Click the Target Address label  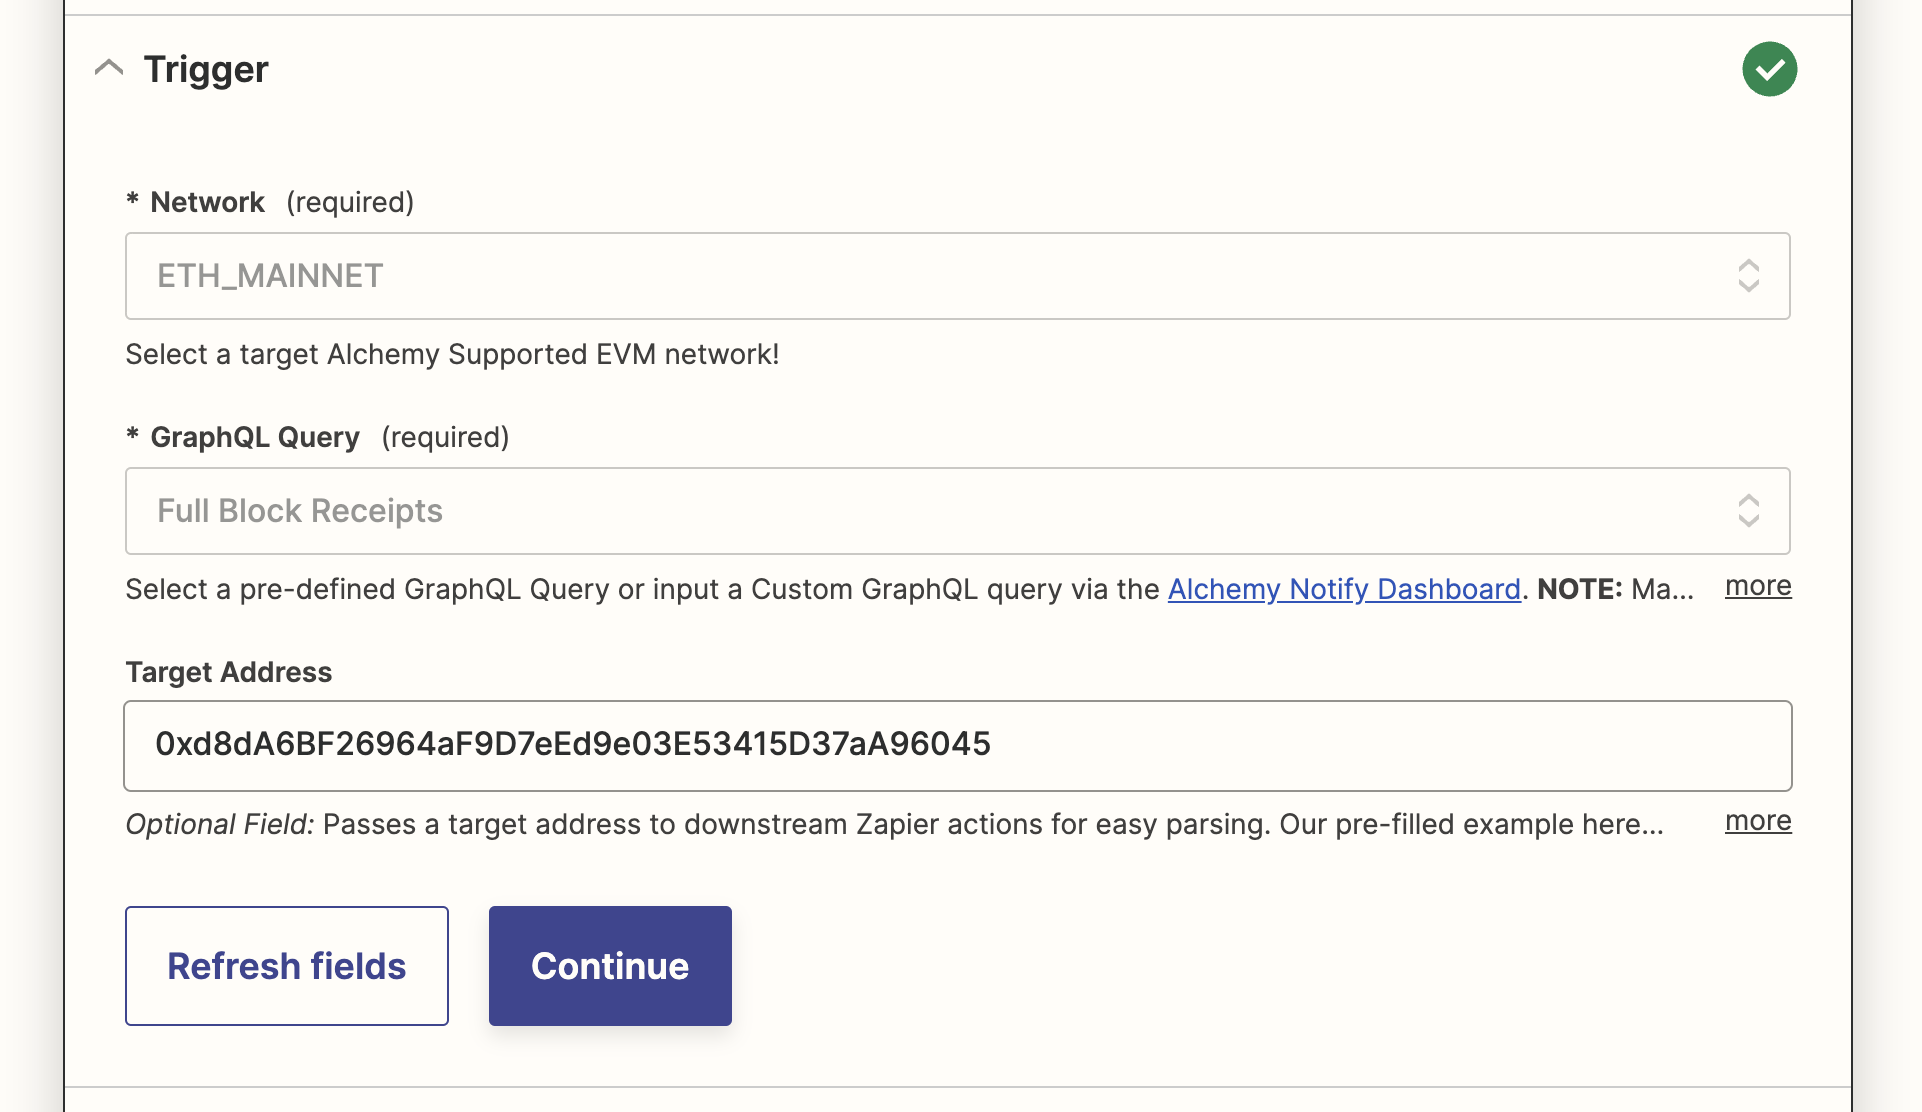[x=228, y=672]
